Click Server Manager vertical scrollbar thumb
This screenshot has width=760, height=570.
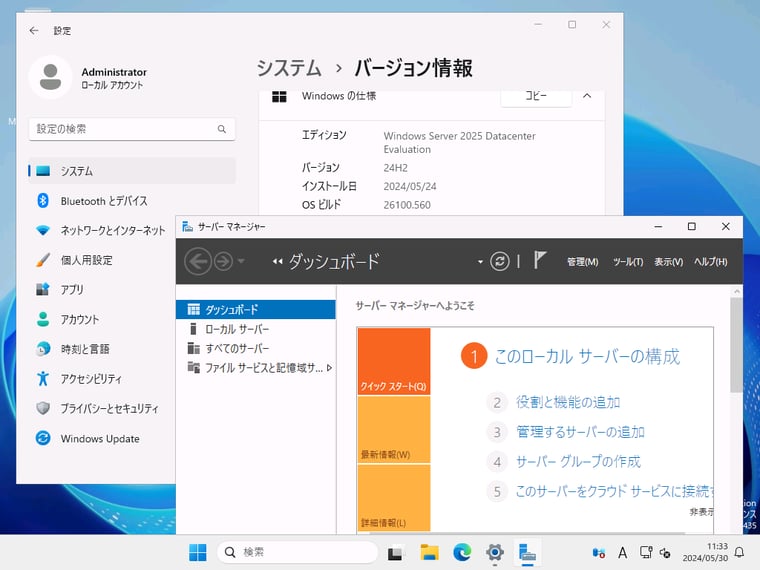pos(737,345)
